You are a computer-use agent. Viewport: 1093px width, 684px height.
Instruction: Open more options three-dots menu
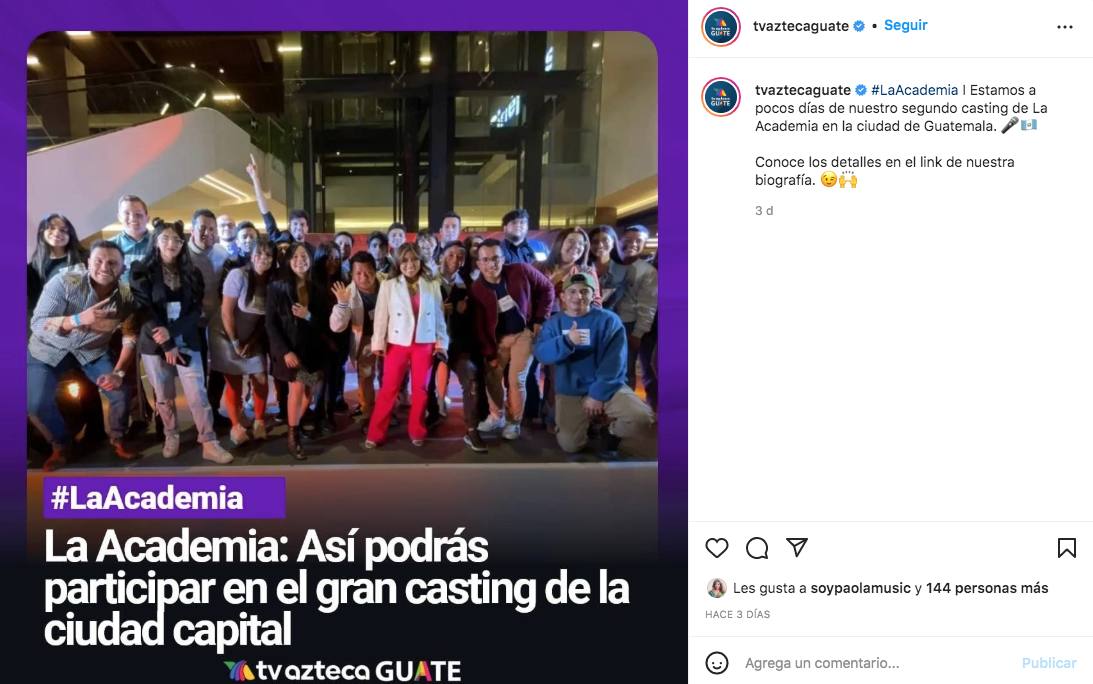pyautogui.click(x=1065, y=27)
